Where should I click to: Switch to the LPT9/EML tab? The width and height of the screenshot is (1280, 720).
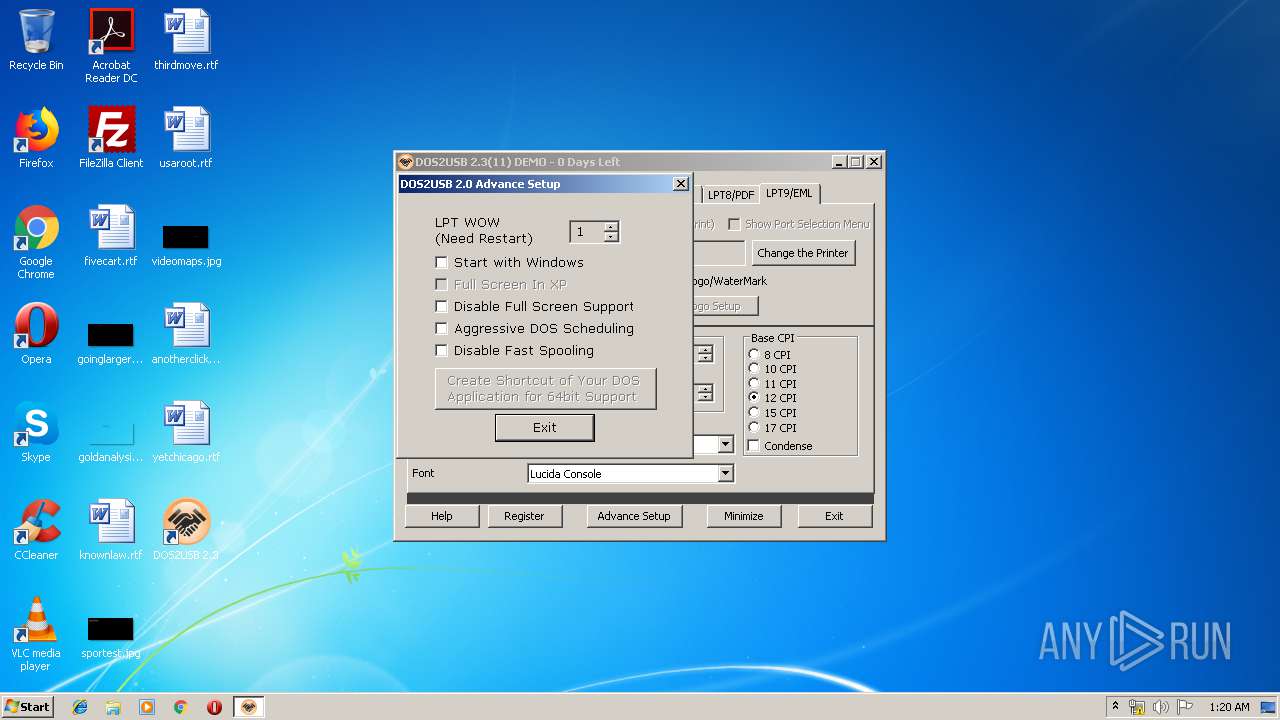coord(789,193)
